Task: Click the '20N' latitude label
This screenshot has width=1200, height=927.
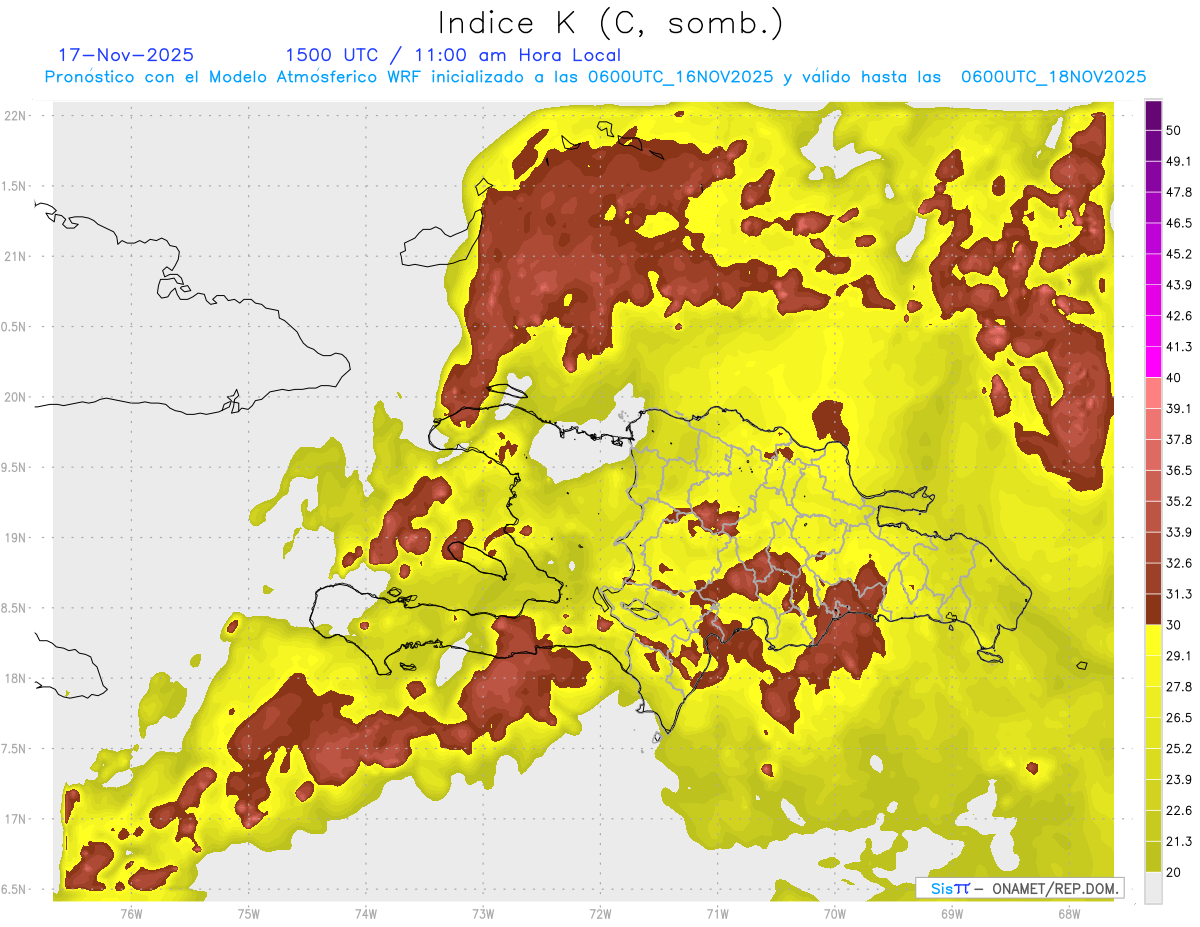Action: tap(16, 397)
